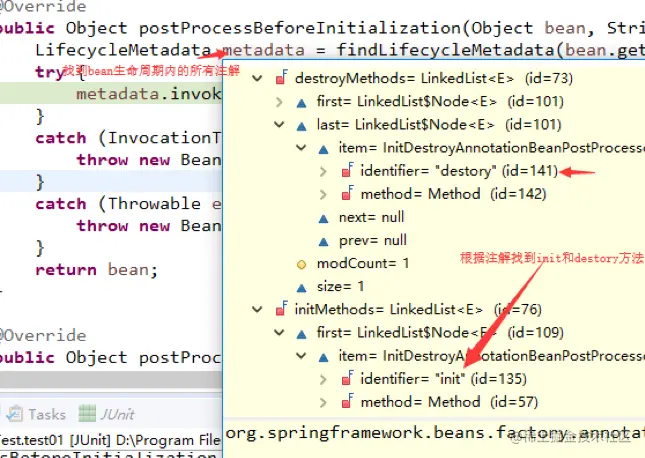
Task: Click destroyMethods field icon
Action: point(282,77)
